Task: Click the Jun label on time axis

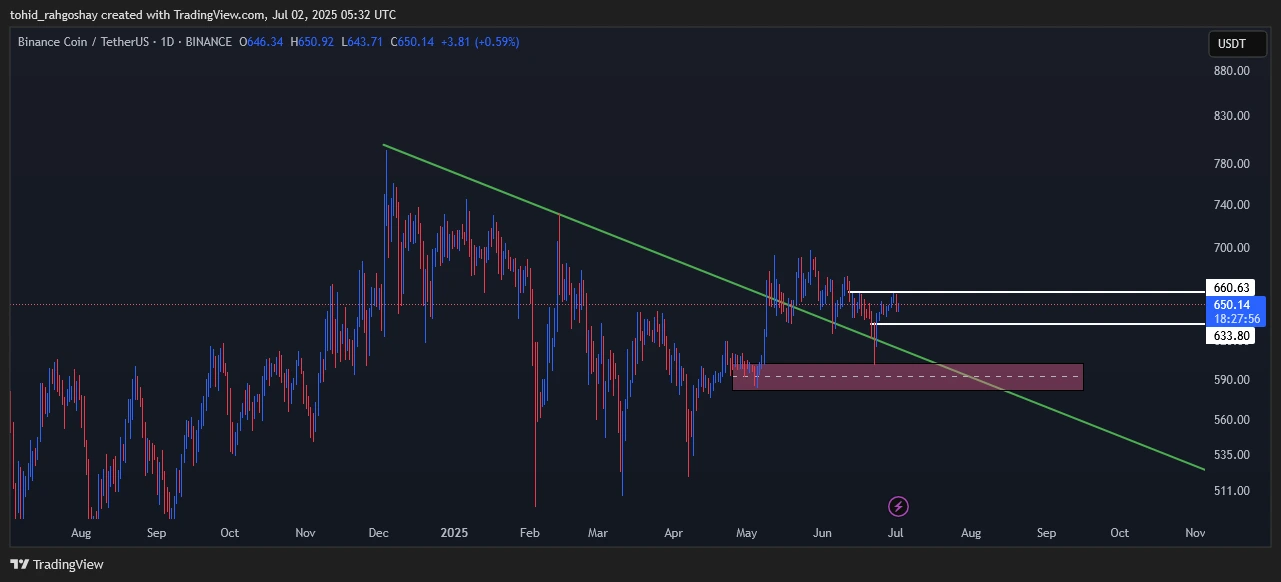Action: tap(822, 533)
